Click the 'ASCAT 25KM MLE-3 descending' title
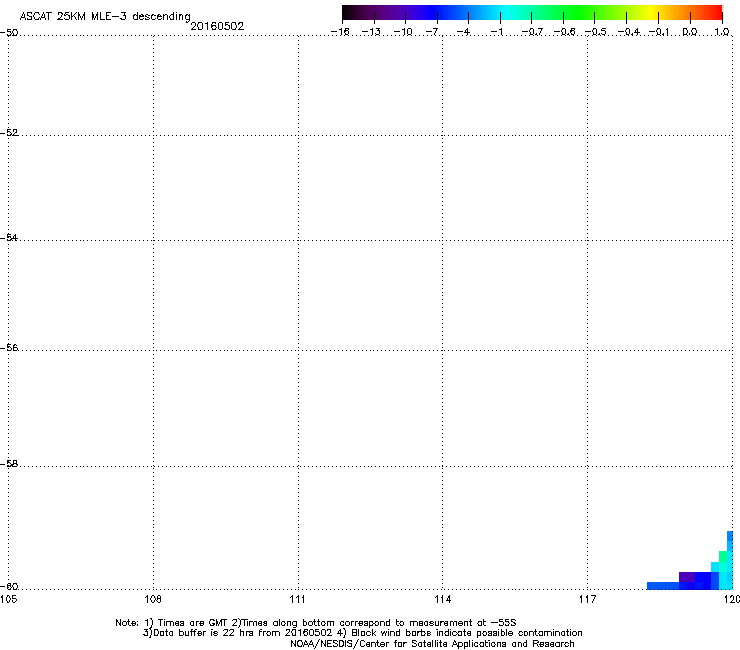The width and height of the screenshot is (740, 650). click(x=105, y=17)
